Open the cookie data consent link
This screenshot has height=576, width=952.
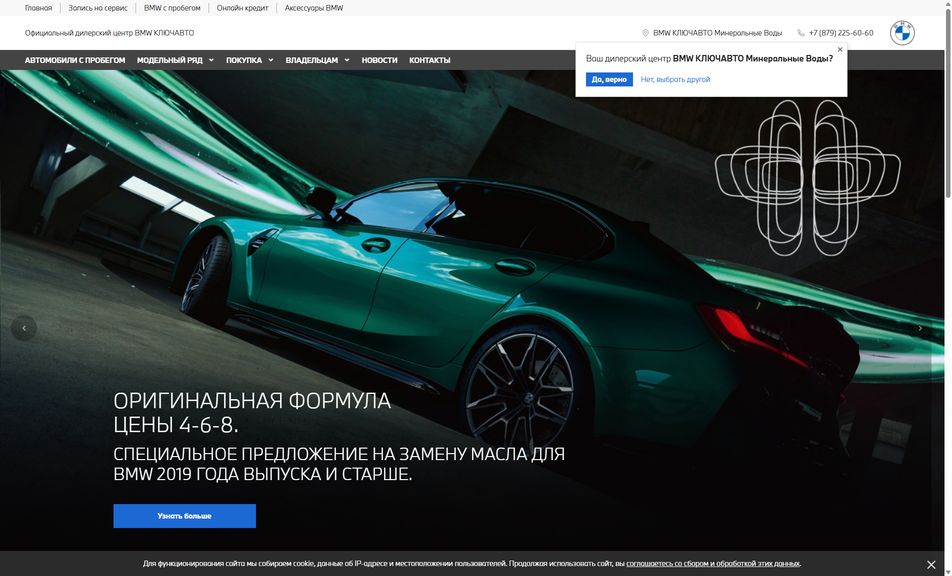[713, 563]
